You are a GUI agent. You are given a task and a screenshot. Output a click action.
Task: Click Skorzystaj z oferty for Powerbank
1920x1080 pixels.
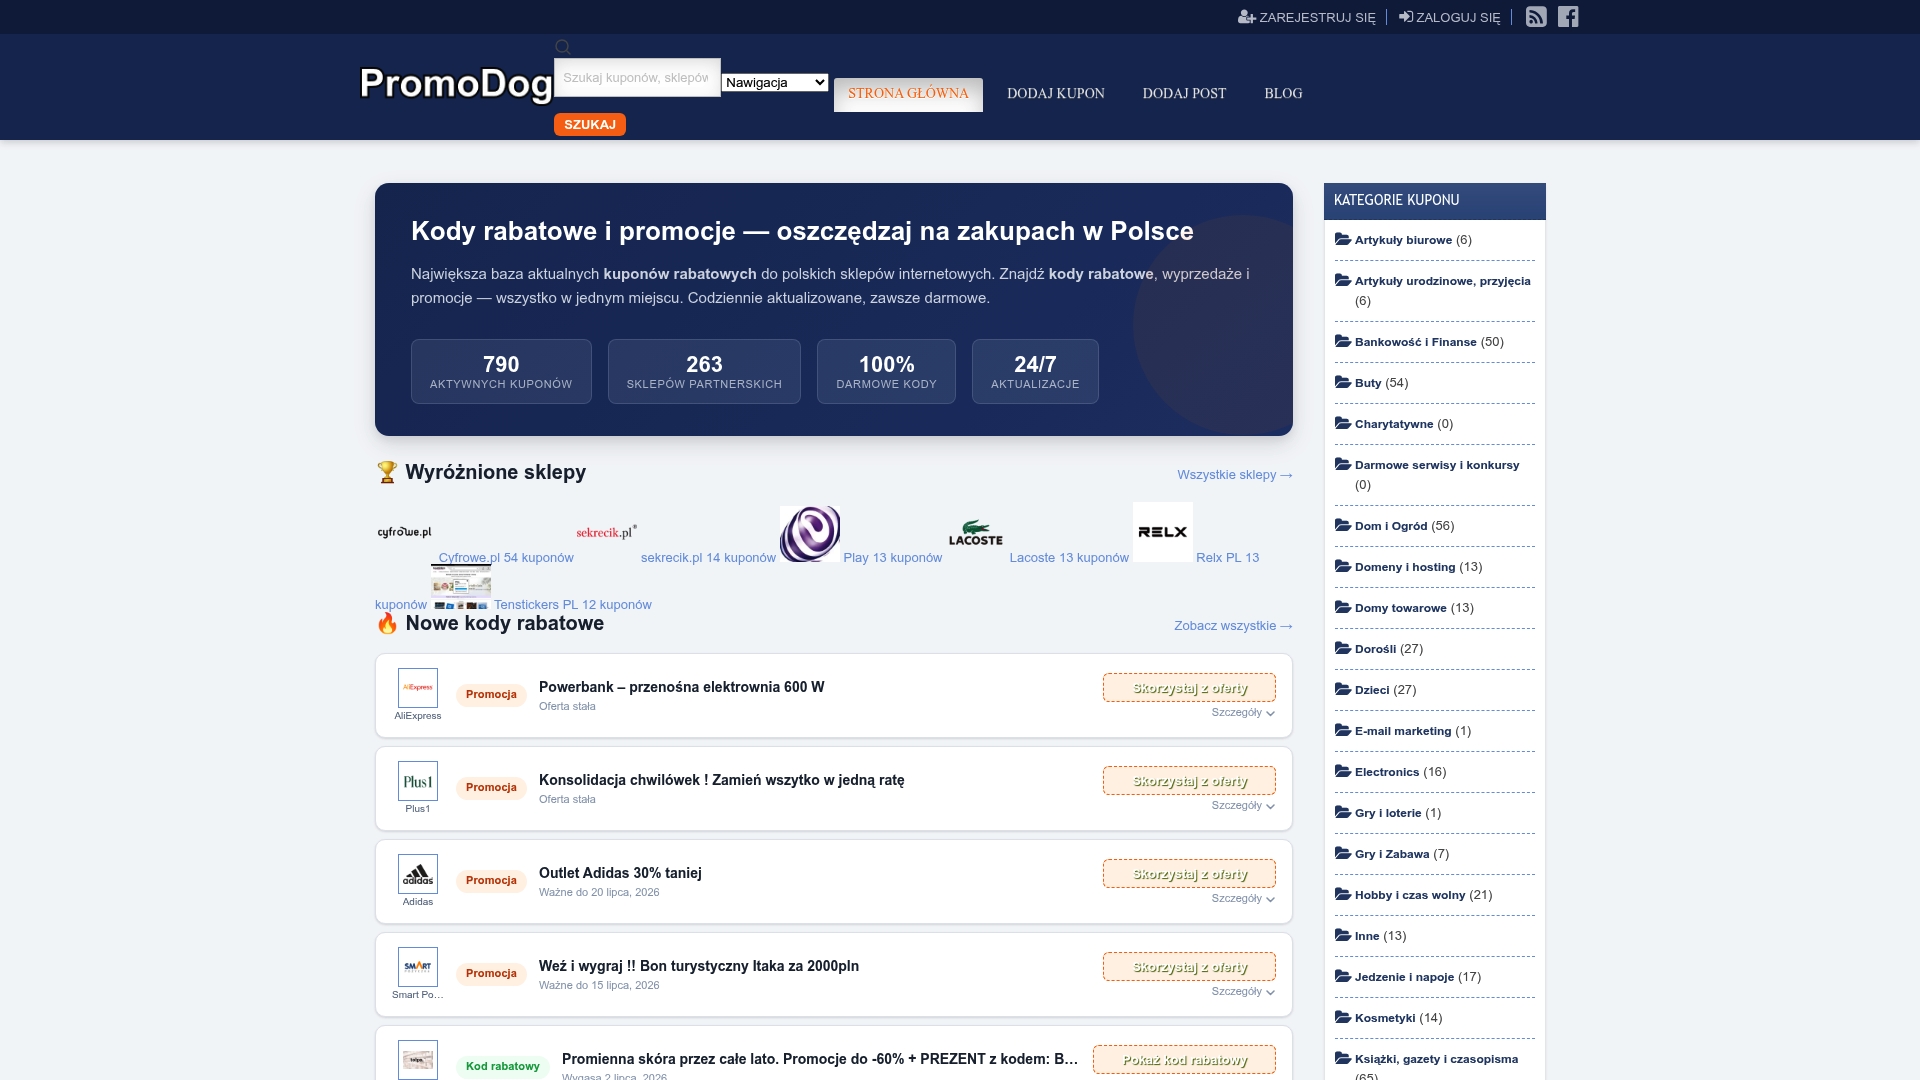click(x=1189, y=688)
